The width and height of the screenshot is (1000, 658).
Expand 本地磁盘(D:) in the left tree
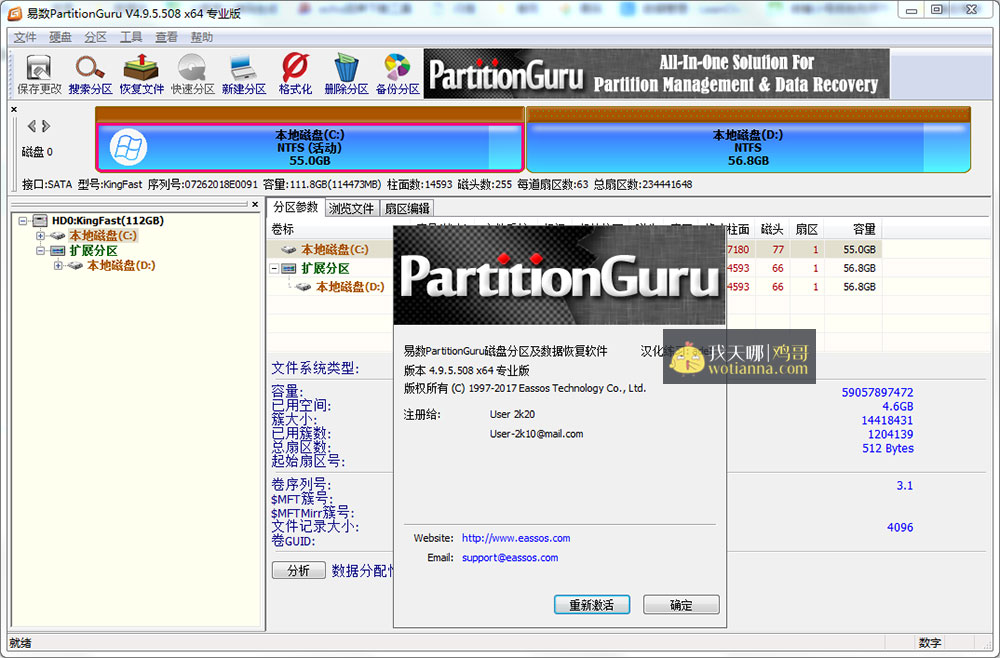click(58, 265)
